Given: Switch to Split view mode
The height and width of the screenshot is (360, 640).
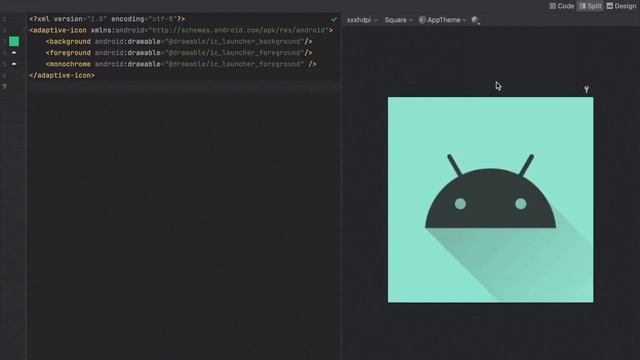Looking at the screenshot, I should (590, 6).
